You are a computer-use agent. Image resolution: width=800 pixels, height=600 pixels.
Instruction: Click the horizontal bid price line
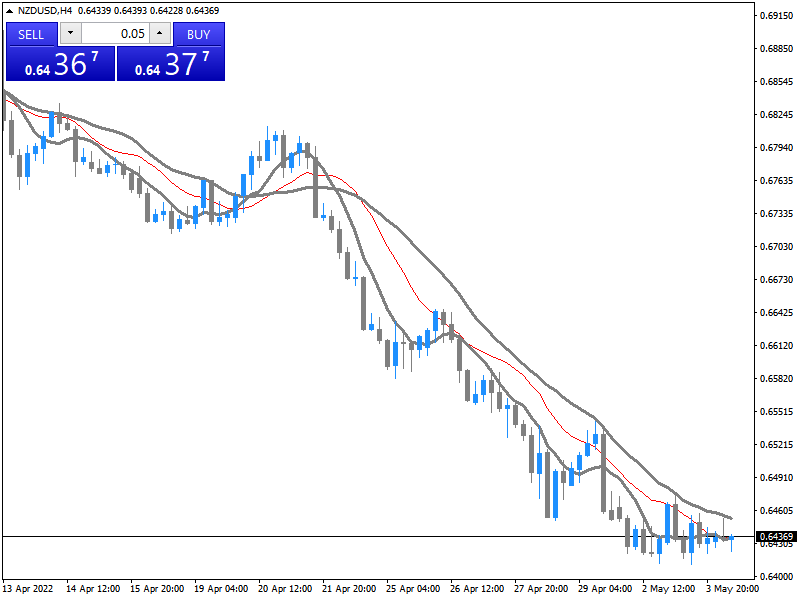coord(300,537)
